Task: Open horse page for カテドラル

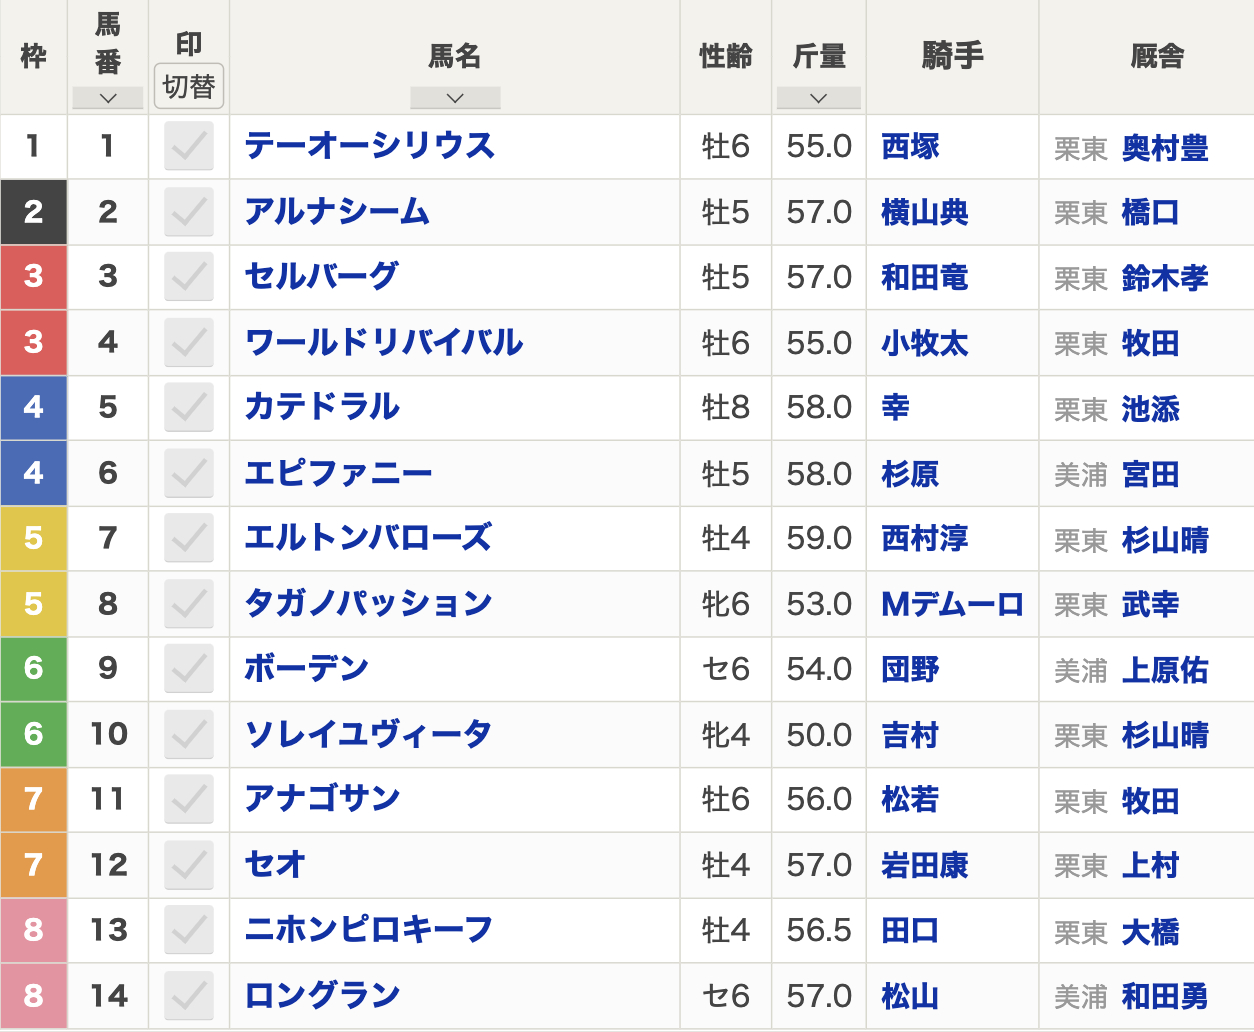Action: 322,407
